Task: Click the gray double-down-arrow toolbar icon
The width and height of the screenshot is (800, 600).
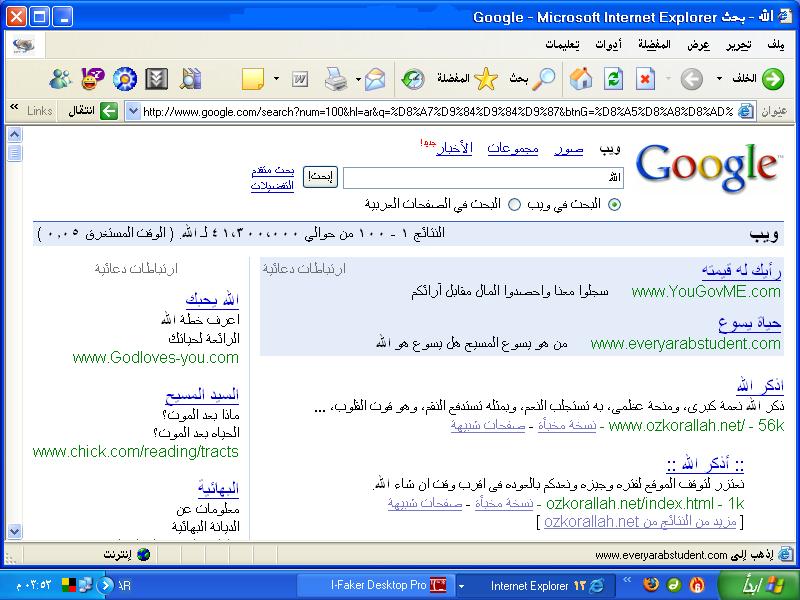Action: tap(157, 79)
